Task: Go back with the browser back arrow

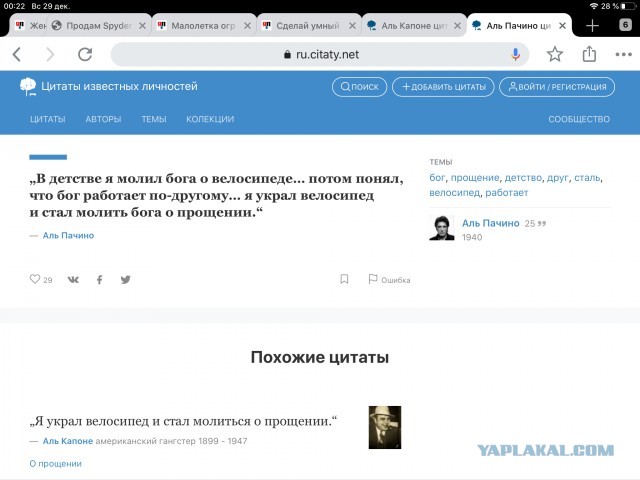Action: pos(17,54)
